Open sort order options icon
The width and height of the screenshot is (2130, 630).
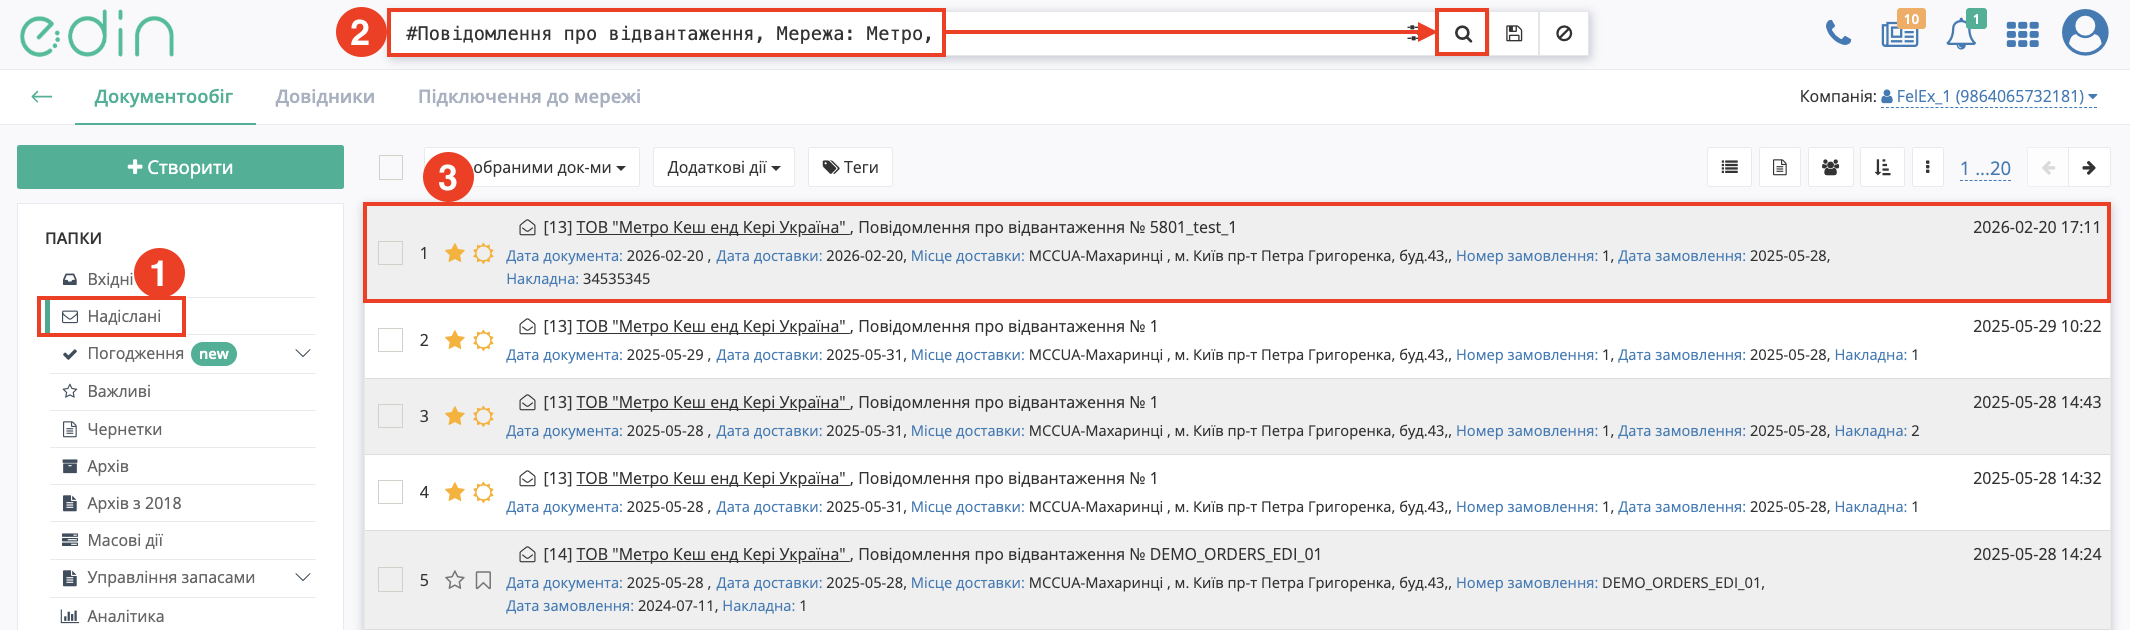[x=1882, y=167]
